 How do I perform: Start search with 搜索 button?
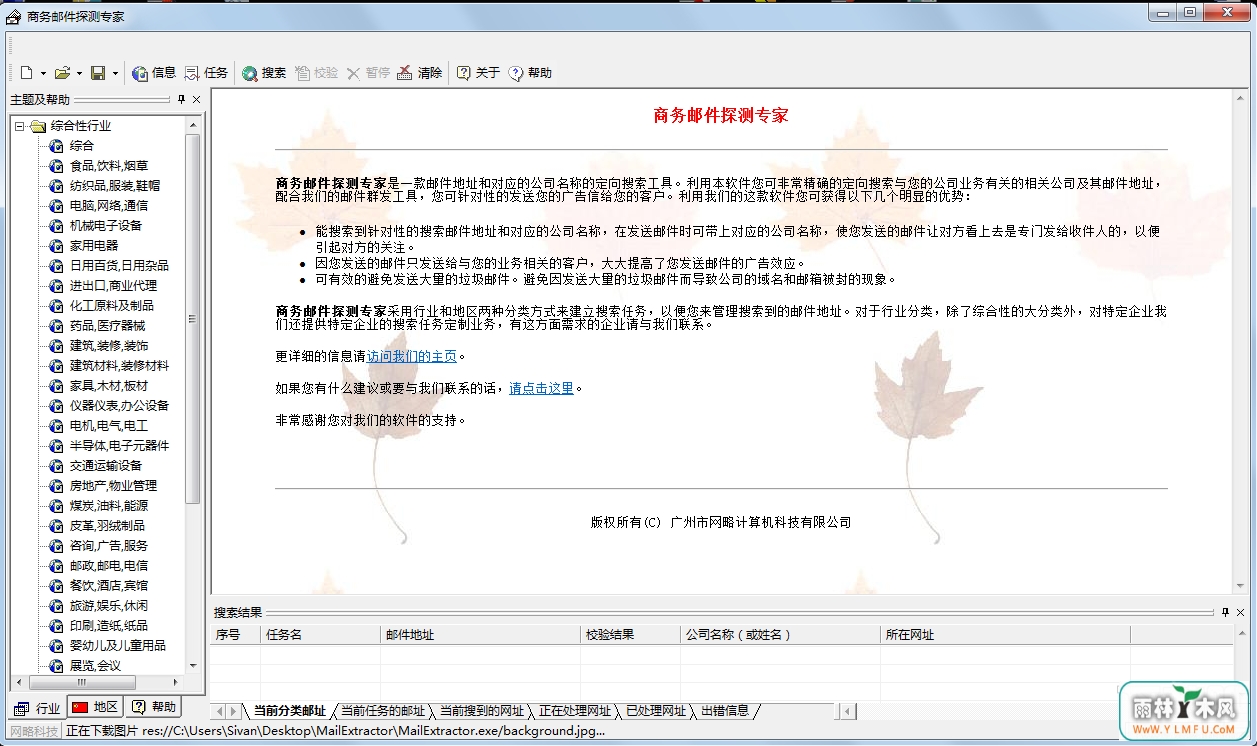pos(264,73)
